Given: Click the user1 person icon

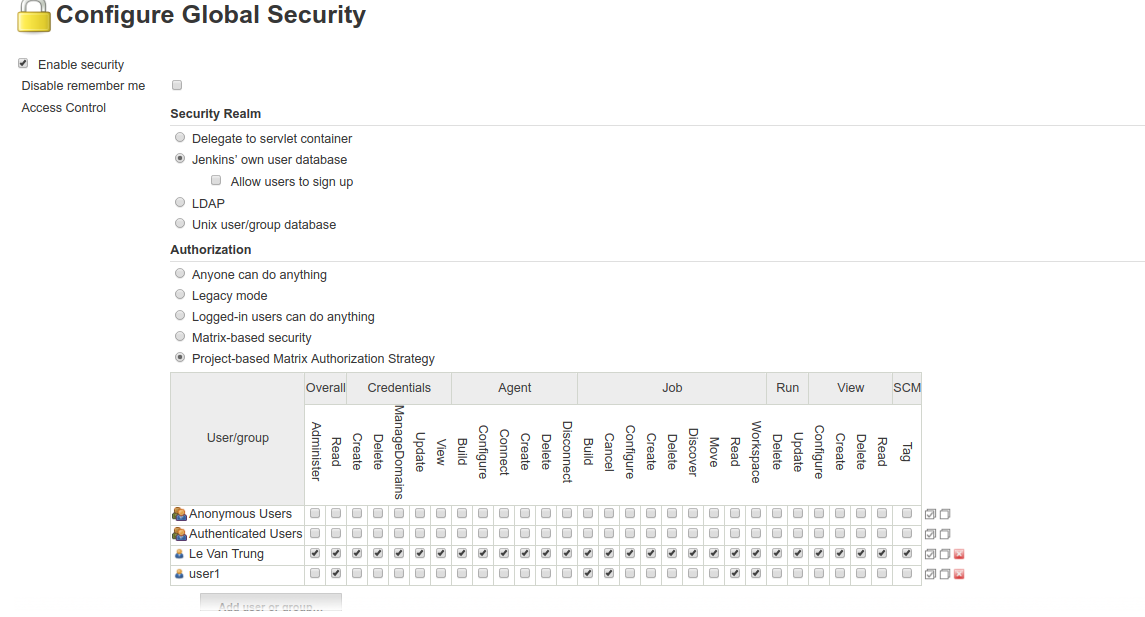Looking at the screenshot, I should (179, 574).
